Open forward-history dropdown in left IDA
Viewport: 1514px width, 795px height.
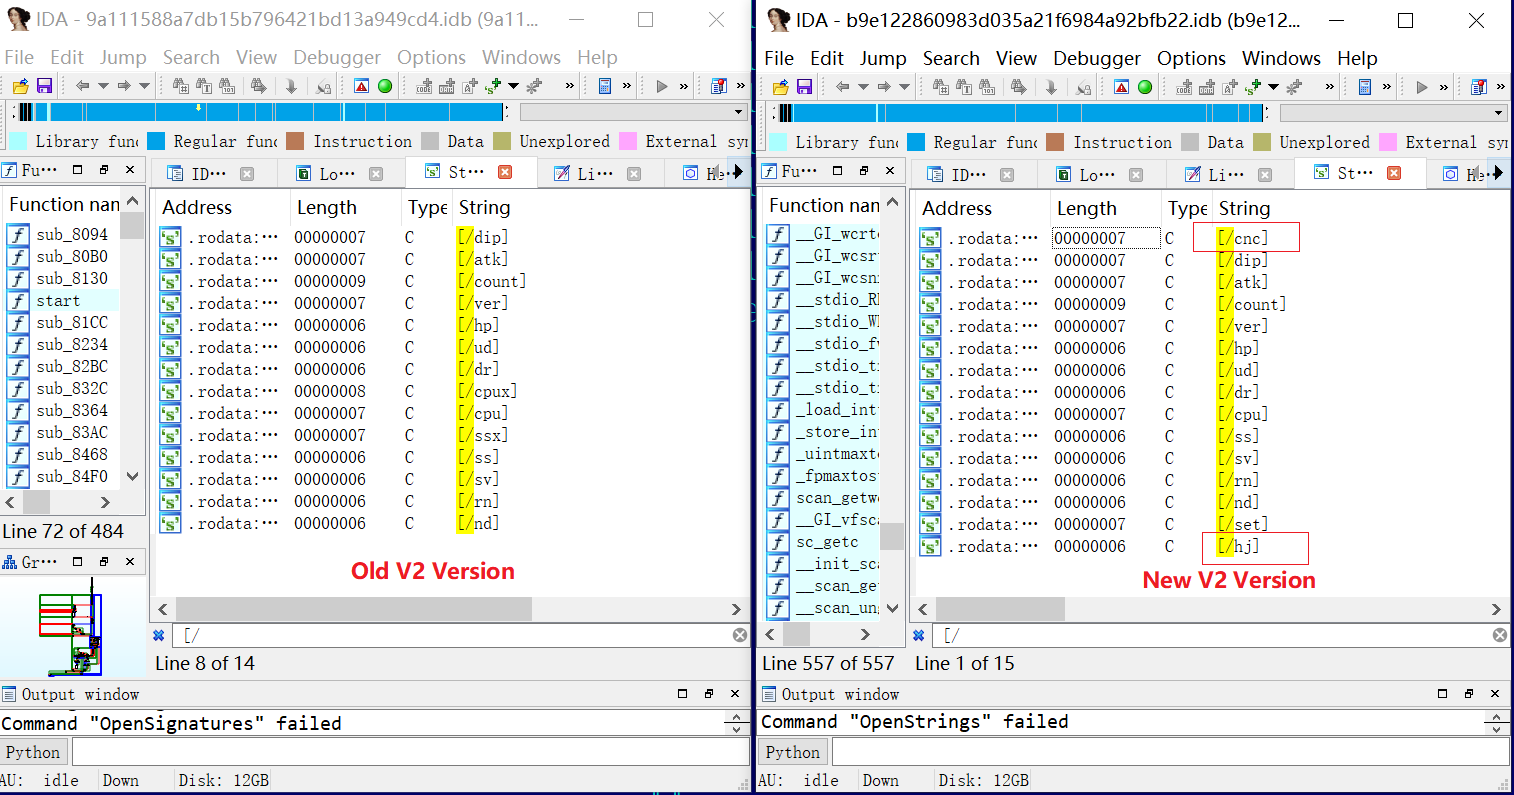[x=144, y=86]
